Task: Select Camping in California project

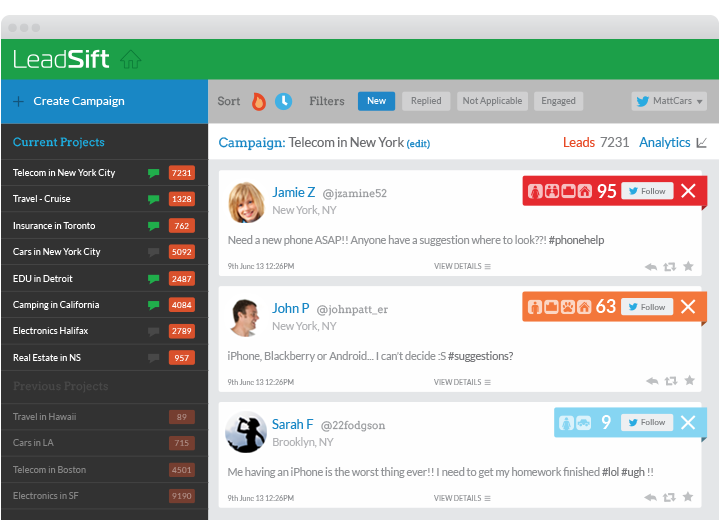Action: click(105, 305)
